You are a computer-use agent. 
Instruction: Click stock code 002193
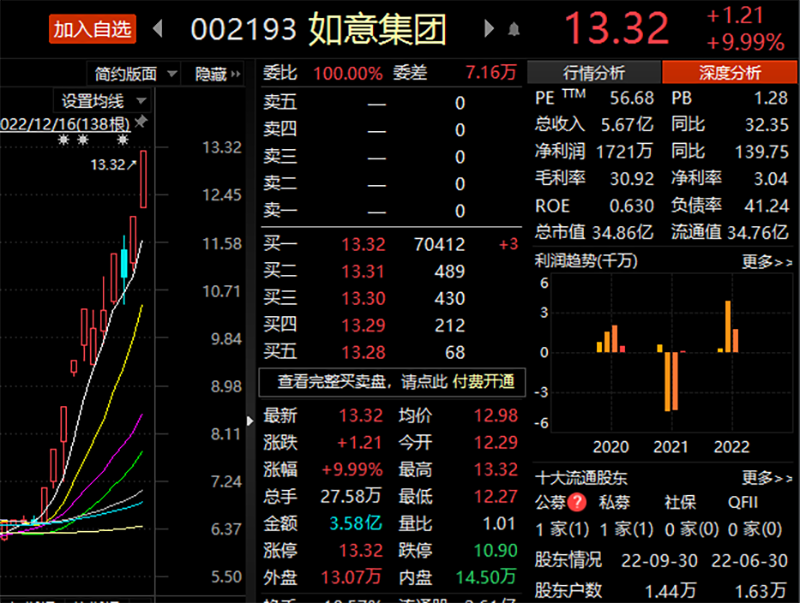[243, 29]
